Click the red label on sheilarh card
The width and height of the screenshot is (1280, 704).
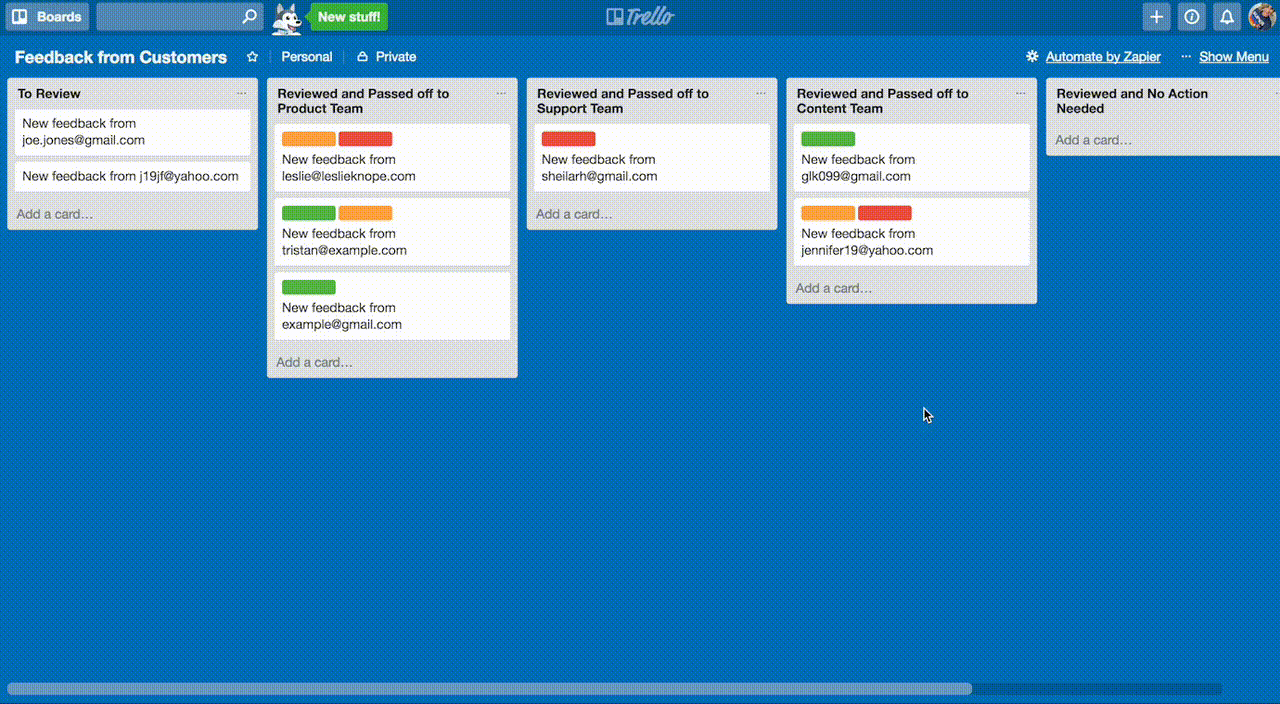[568, 139]
